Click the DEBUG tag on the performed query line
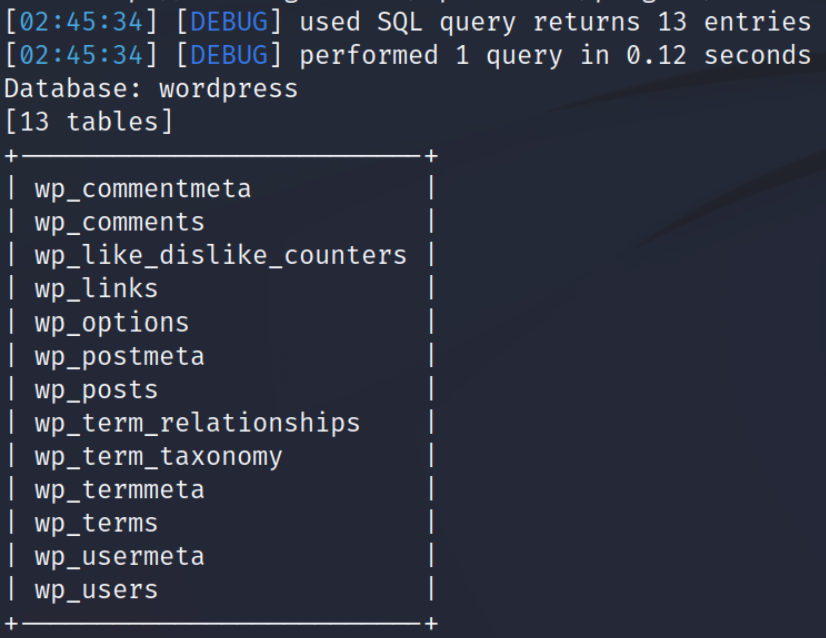The width and height of the screenshot is (826, 638). (229, 56)
